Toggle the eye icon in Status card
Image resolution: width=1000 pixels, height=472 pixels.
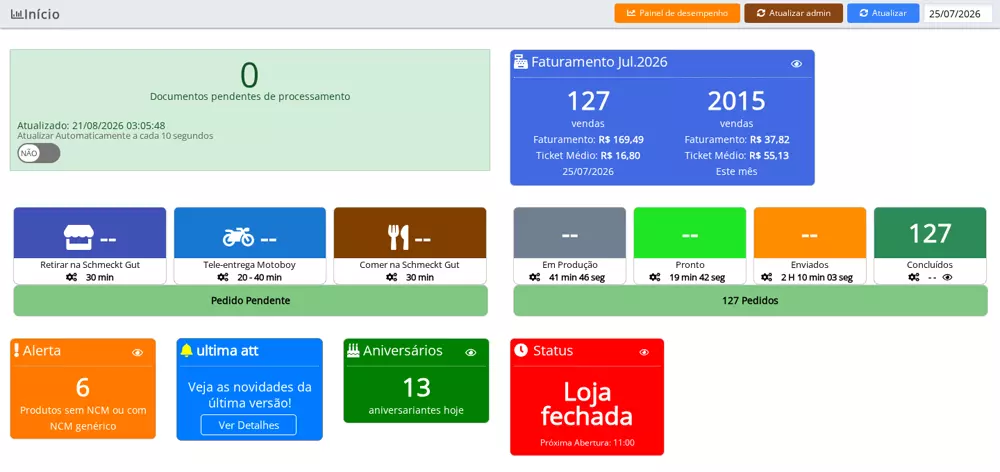click(644, 353)
